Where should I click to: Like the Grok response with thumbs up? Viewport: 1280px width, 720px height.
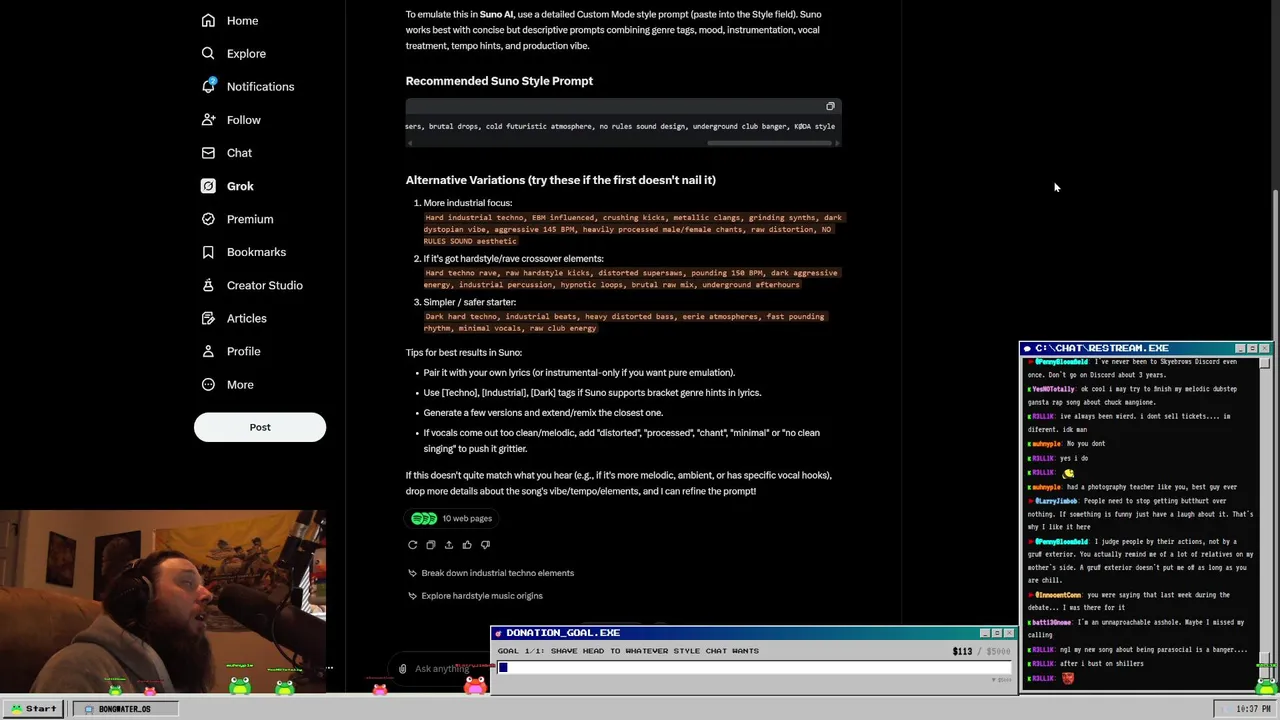coord(467,545)
